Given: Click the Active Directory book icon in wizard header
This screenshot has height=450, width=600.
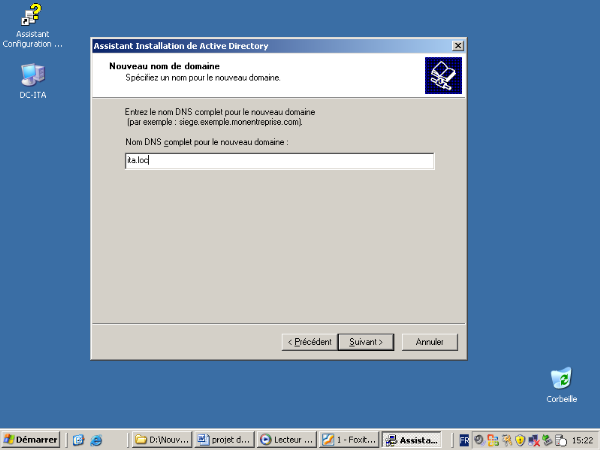Looking at the screenshot, I should (x=443, y=75).
